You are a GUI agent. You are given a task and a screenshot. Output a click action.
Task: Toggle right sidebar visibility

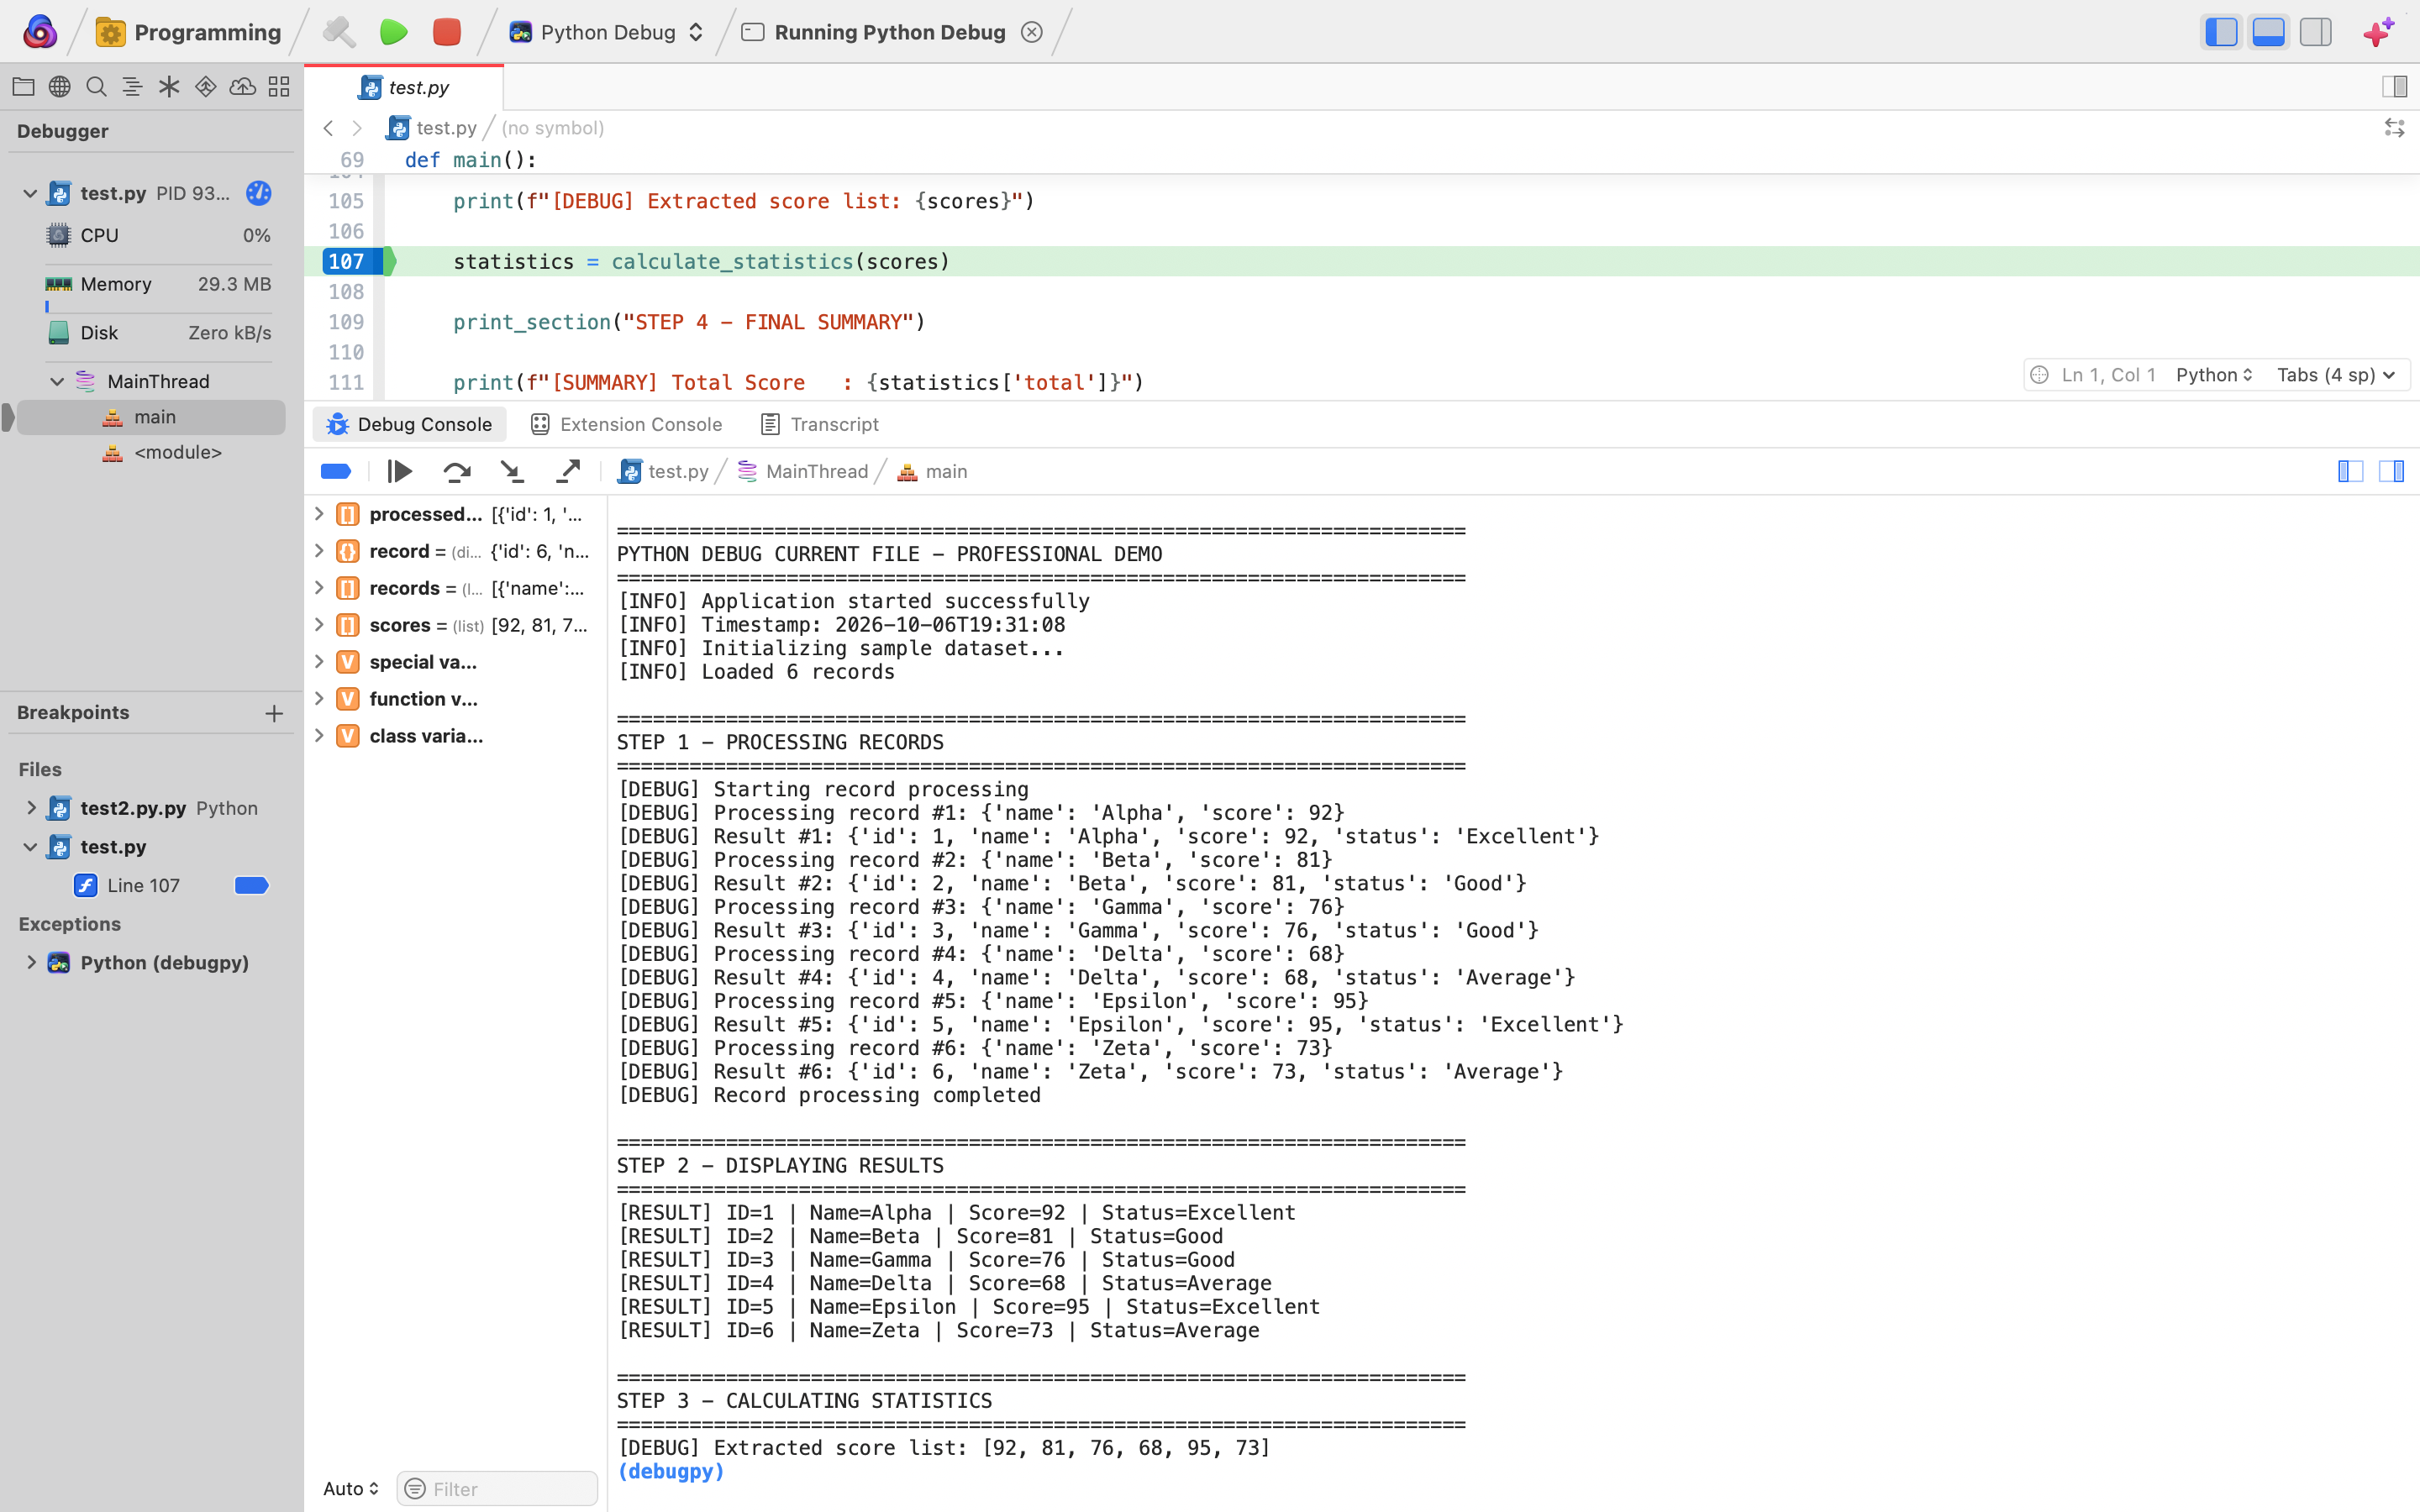2315,32
